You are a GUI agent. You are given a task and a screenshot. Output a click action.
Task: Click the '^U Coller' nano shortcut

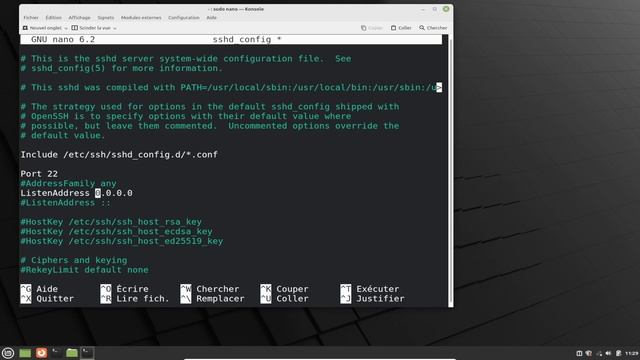[x=284, y=299]
